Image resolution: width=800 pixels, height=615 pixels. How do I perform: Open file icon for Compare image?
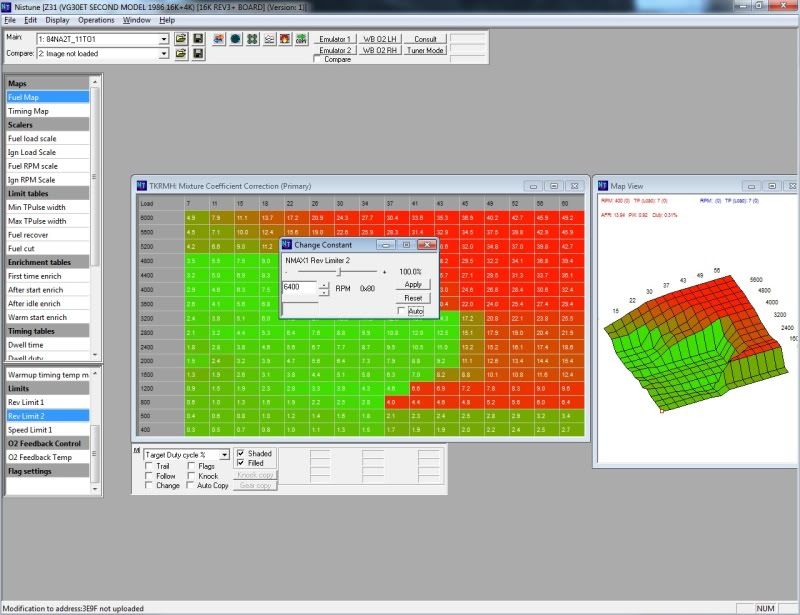pos(181,52)
